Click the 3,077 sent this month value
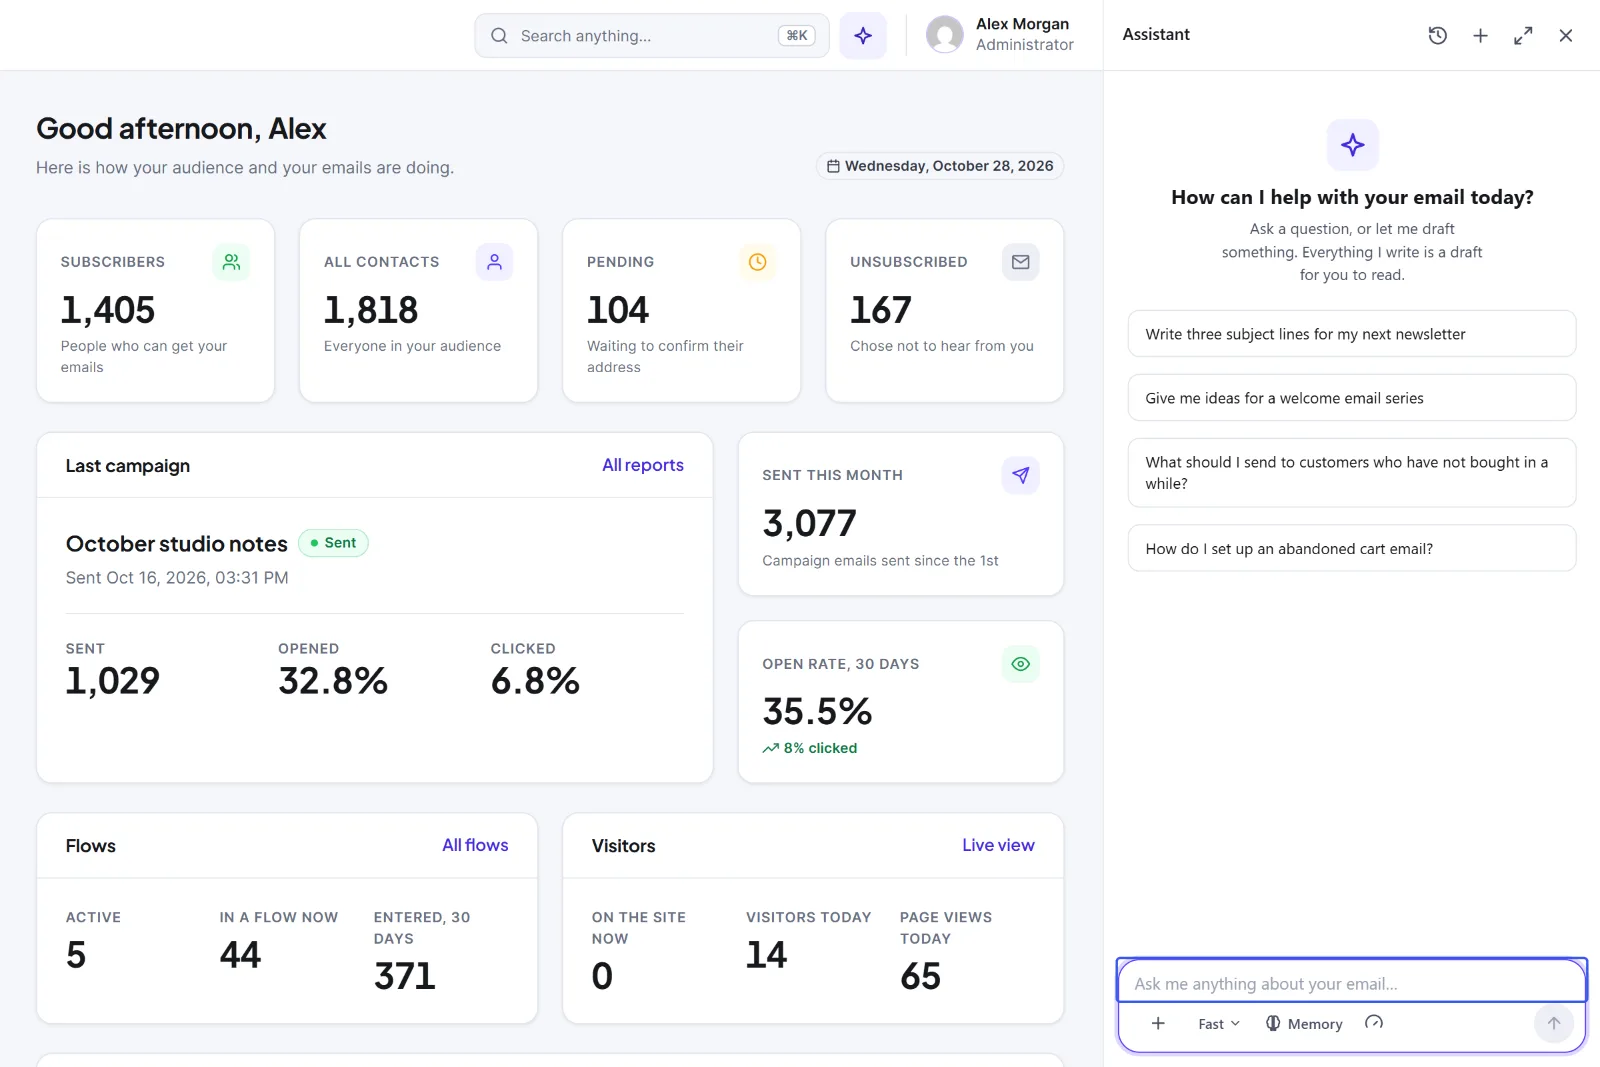 (809, 523)
